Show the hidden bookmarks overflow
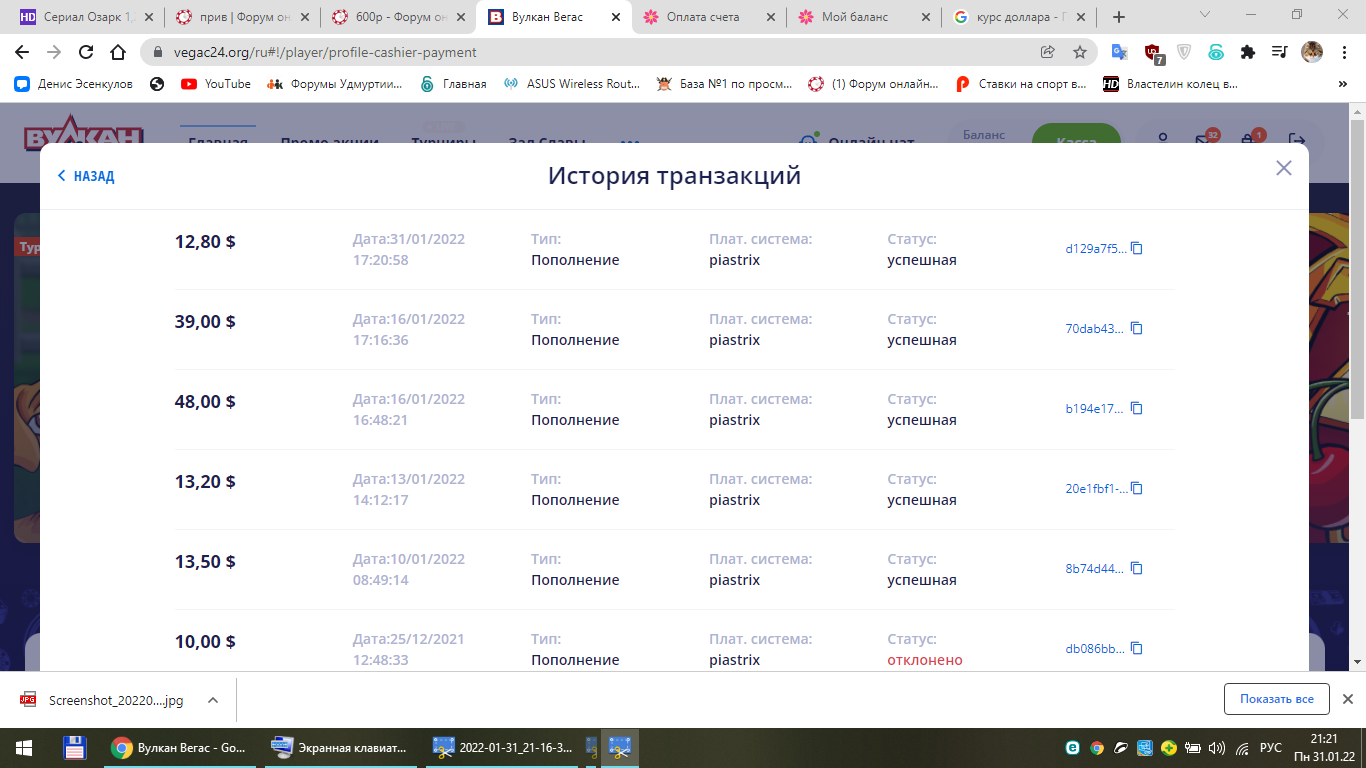The height and width of the screenshot is (768, 1366). (1343, 84)
